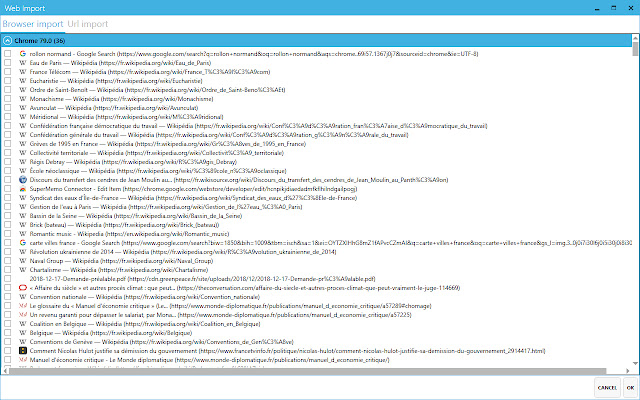Click the Chartalisme — Wikipédia entry text

click(119, 269)
